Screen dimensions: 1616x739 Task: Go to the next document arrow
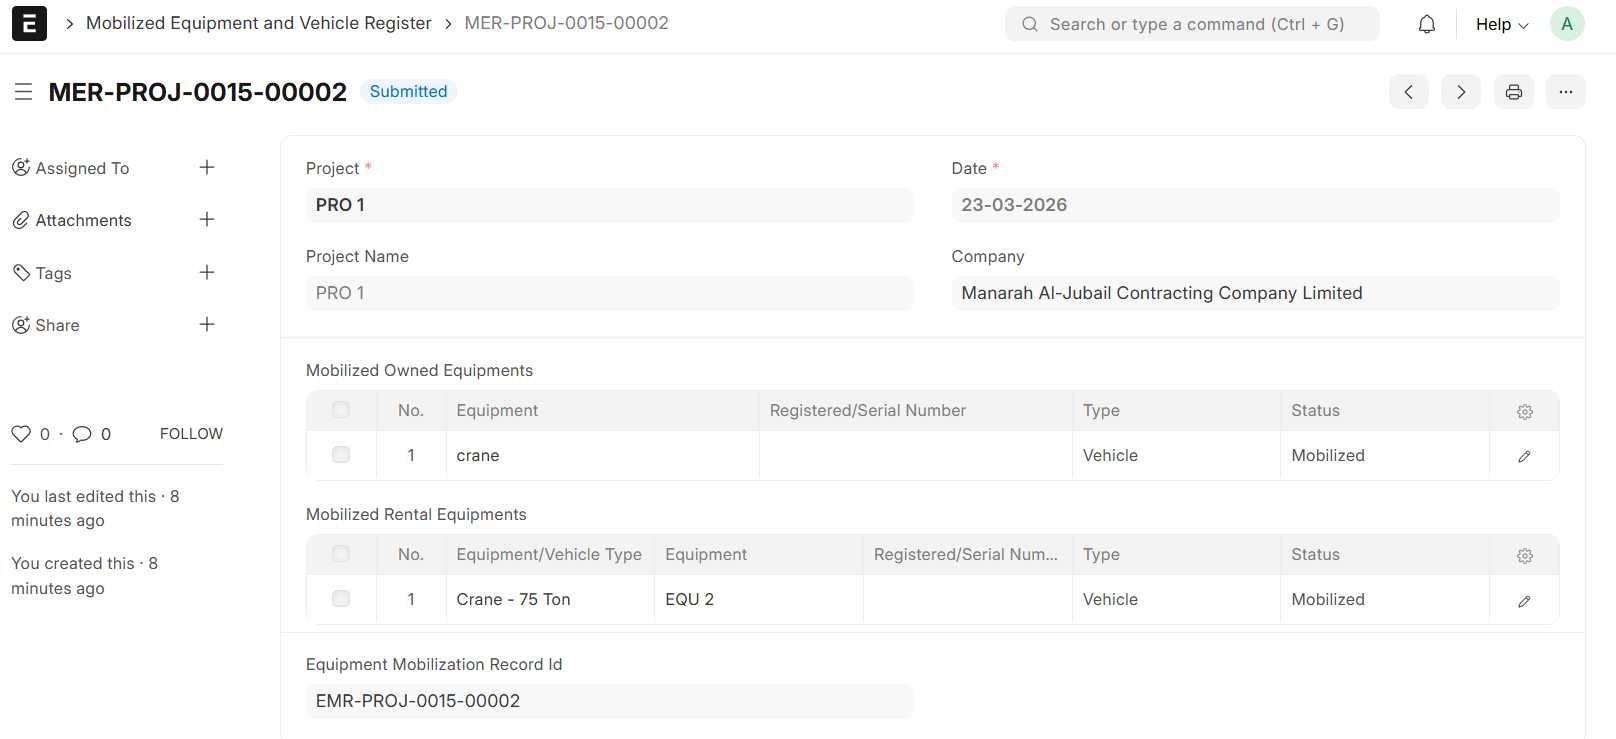[x=1460, y=92]
